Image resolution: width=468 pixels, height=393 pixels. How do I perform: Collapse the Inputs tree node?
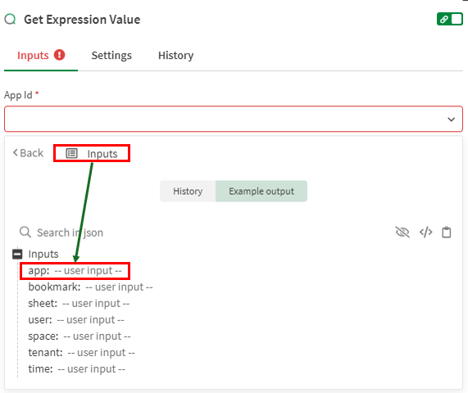click(17, 254)
